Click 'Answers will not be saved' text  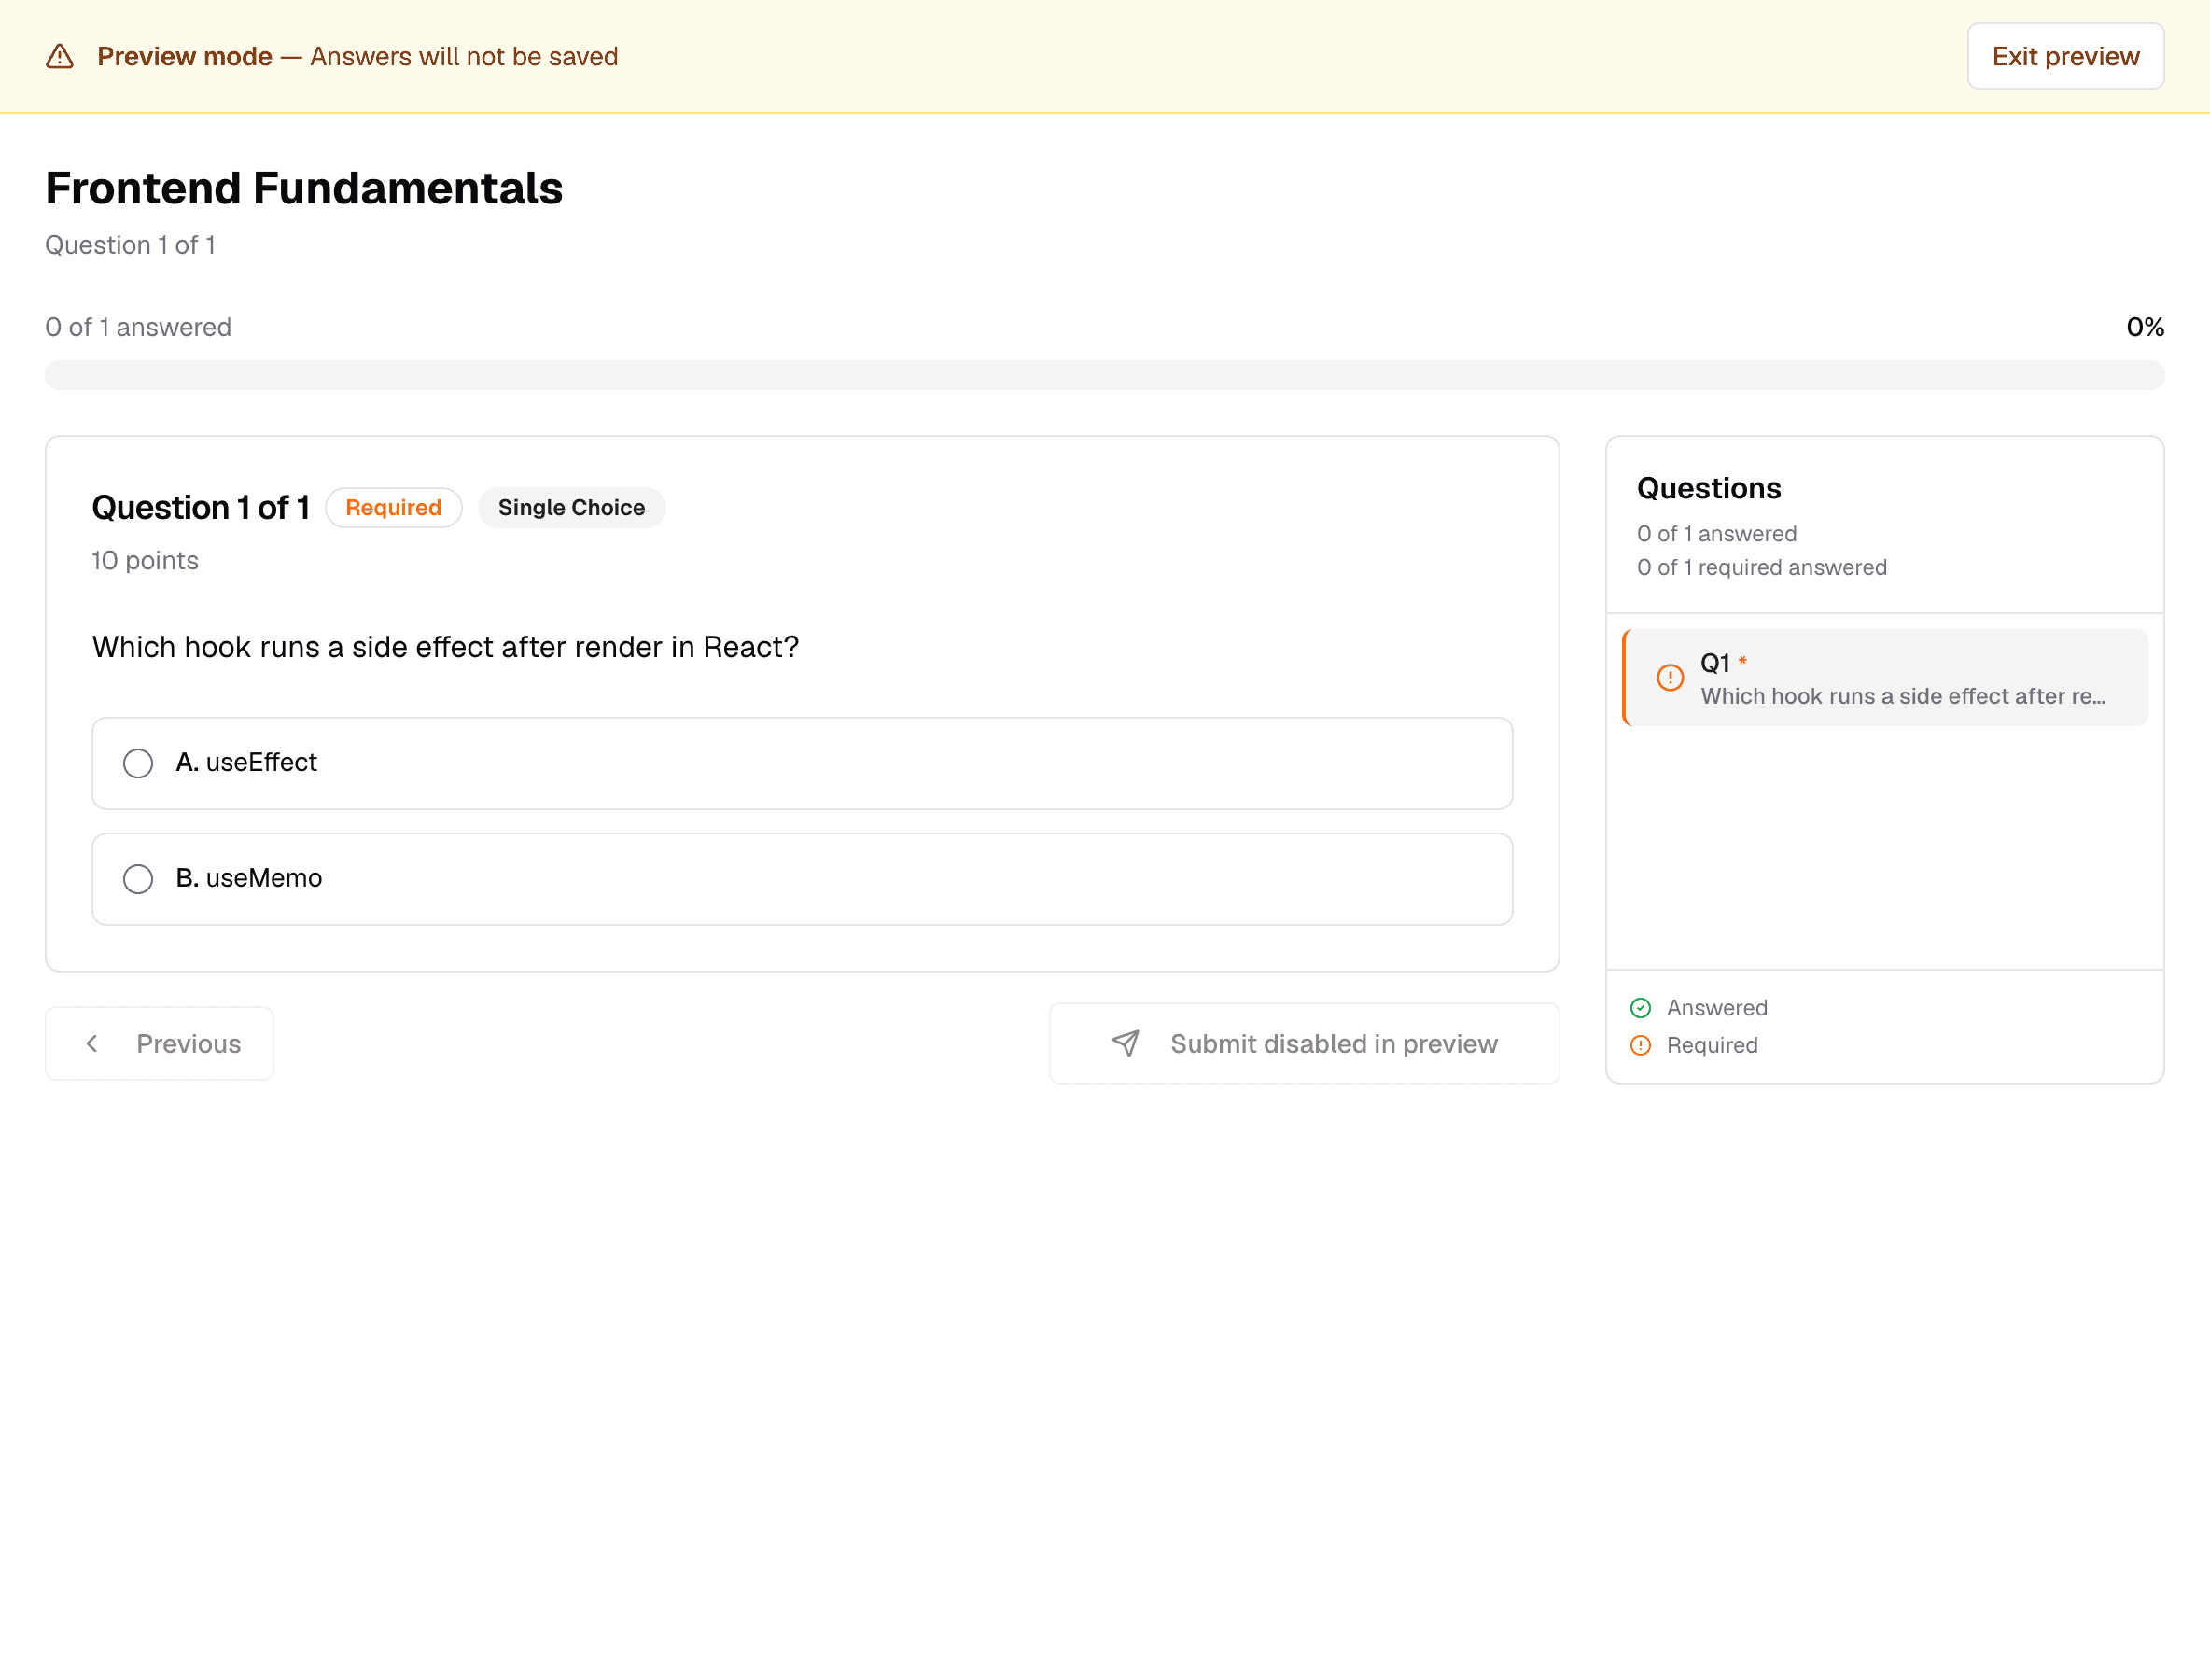(x=464, y=56)
